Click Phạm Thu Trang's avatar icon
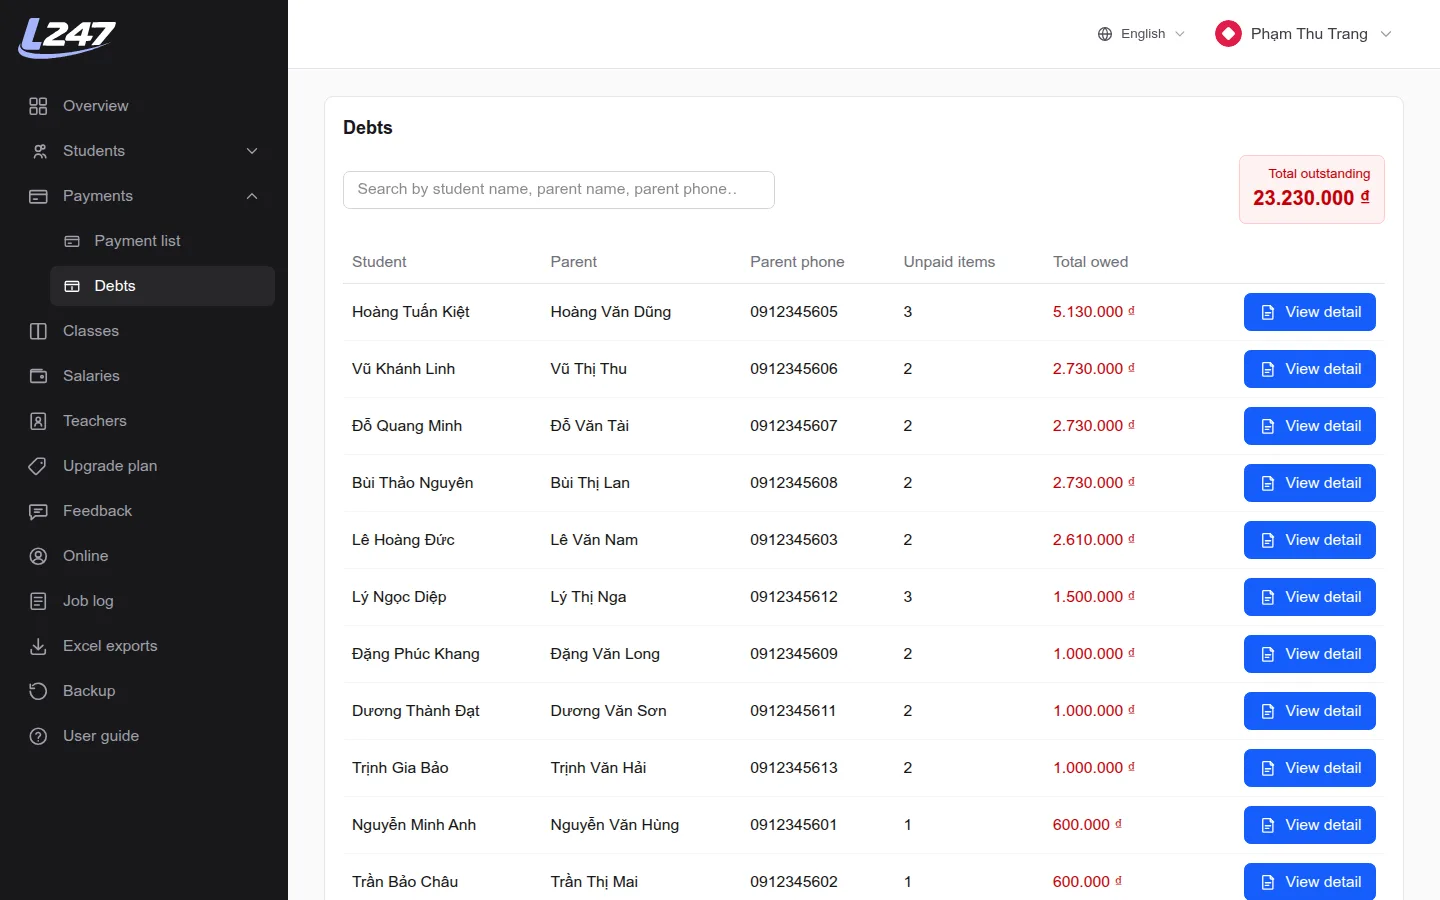 [x=1228, y=34]
